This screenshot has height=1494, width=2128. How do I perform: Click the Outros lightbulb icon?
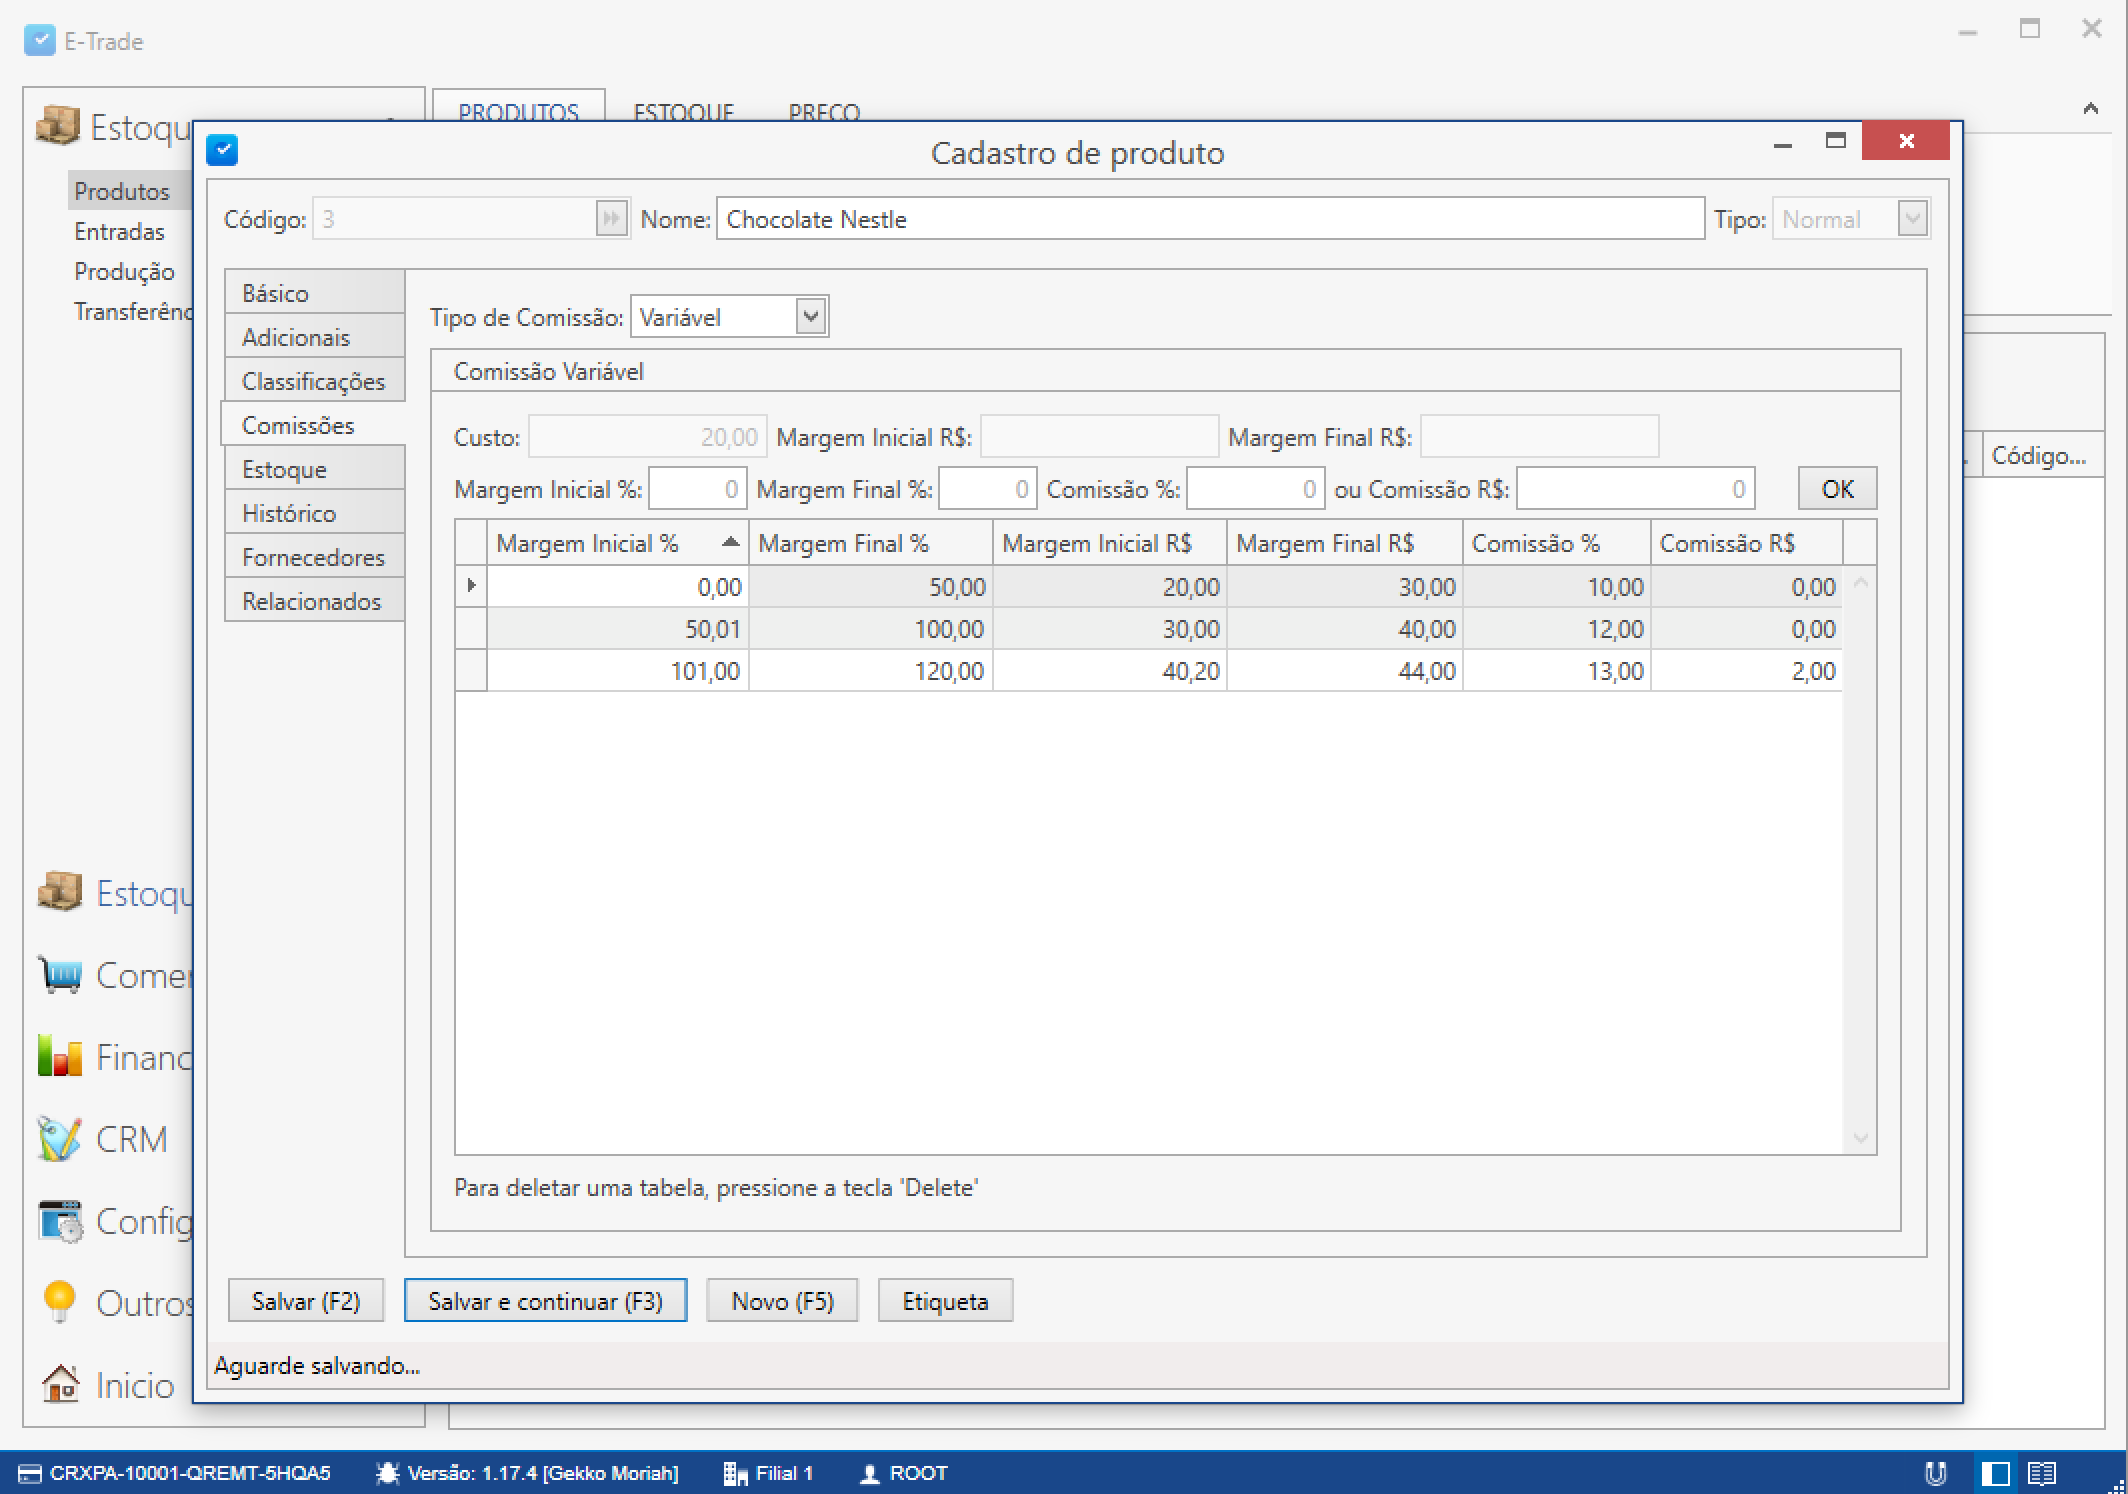(60, 1302)
